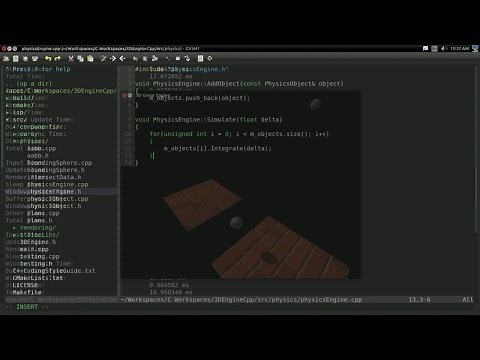This screenshot has width=480, height=360.
Task: Expand the cmake/ folder arrow
Action: point(7,105)
